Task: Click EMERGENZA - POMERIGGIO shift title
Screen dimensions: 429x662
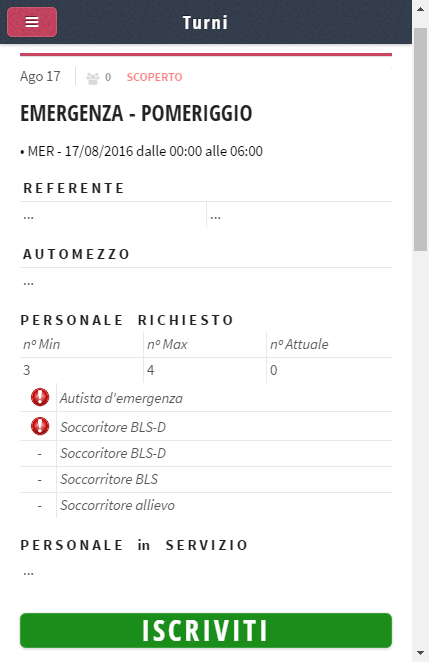Action: (136, 113)
